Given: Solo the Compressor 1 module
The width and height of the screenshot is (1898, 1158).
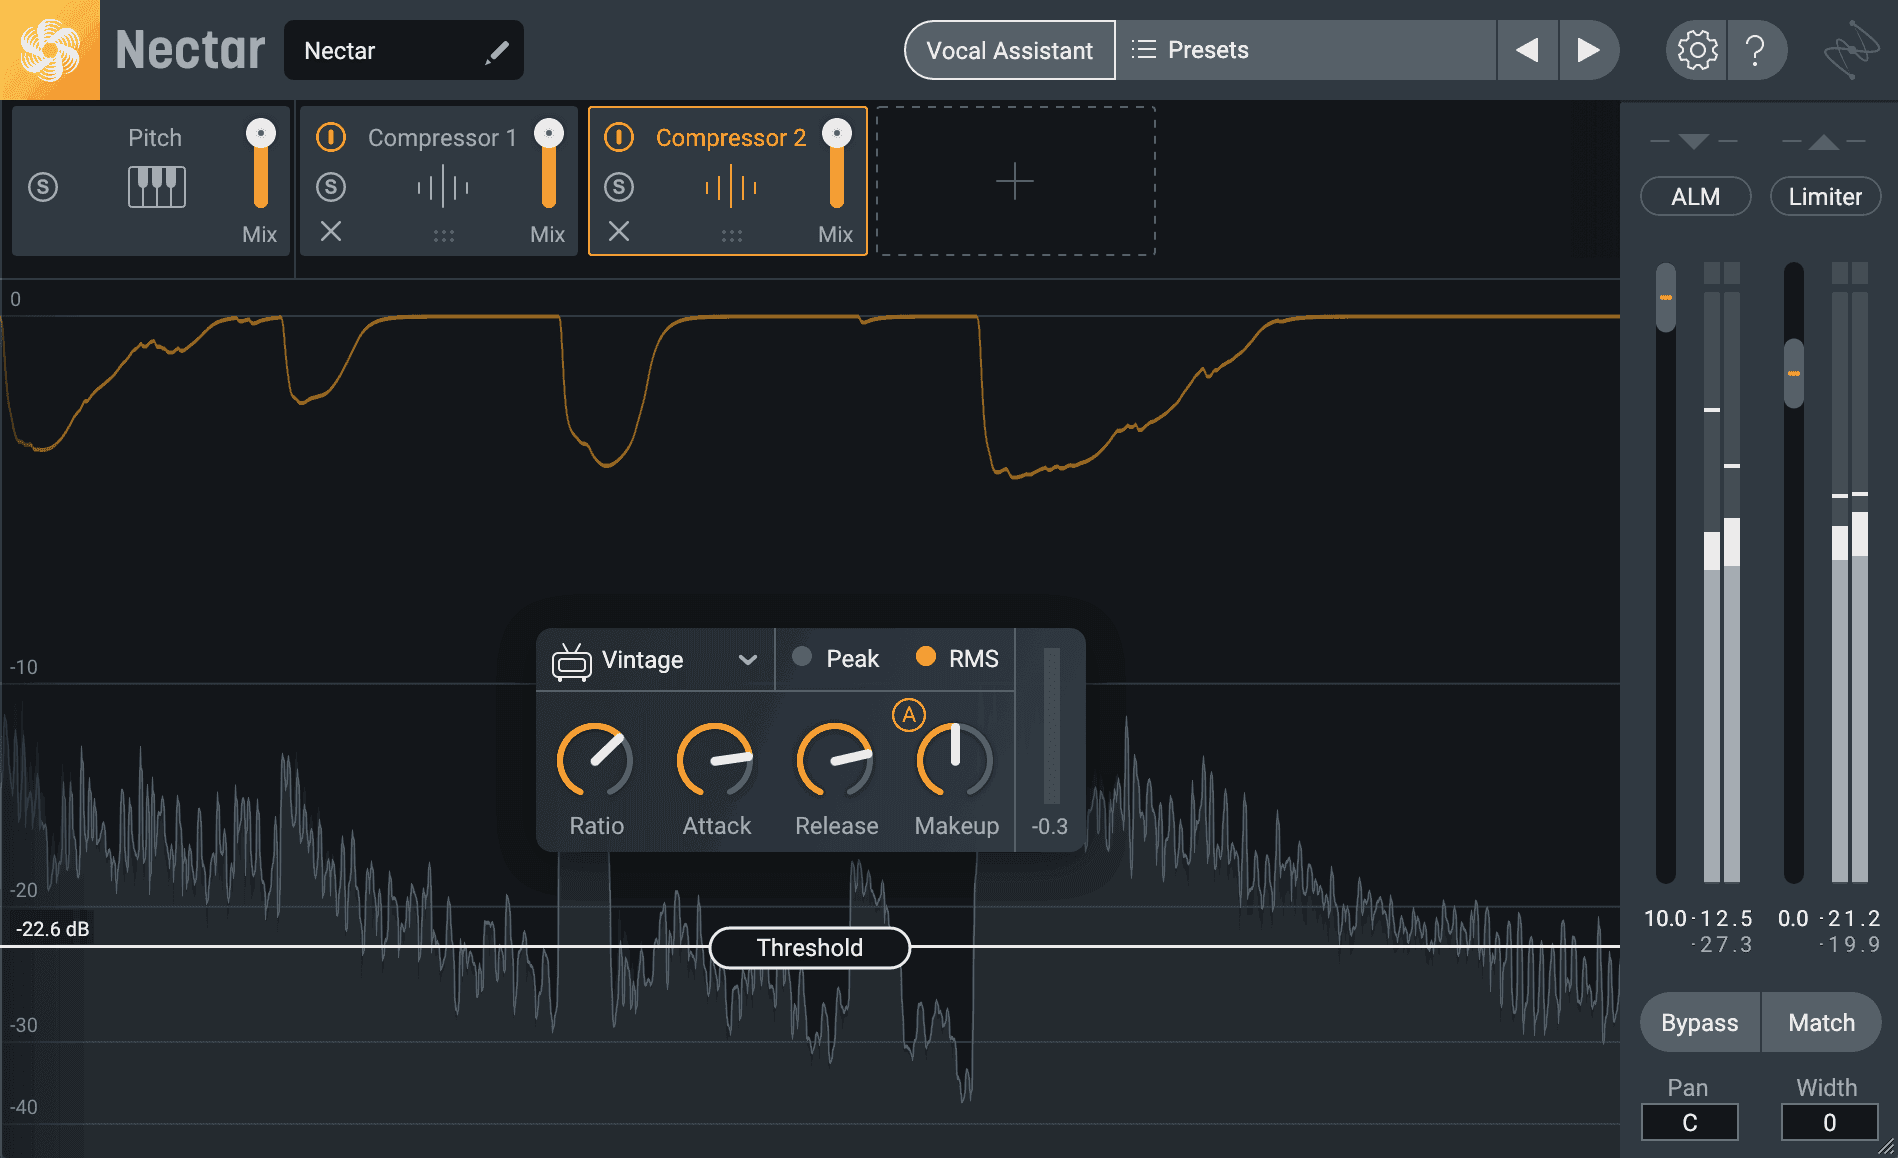Looking at the screenshot, I should 331,187.
